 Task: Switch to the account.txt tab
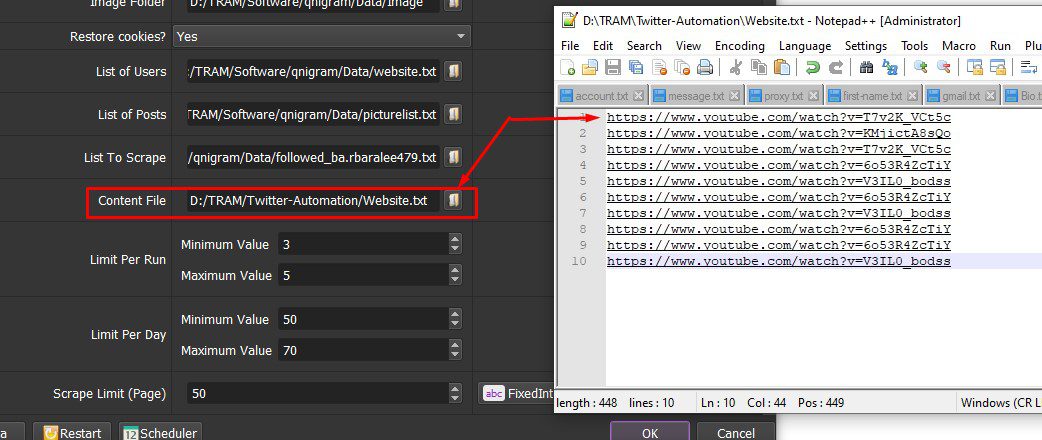pos(601,96)
